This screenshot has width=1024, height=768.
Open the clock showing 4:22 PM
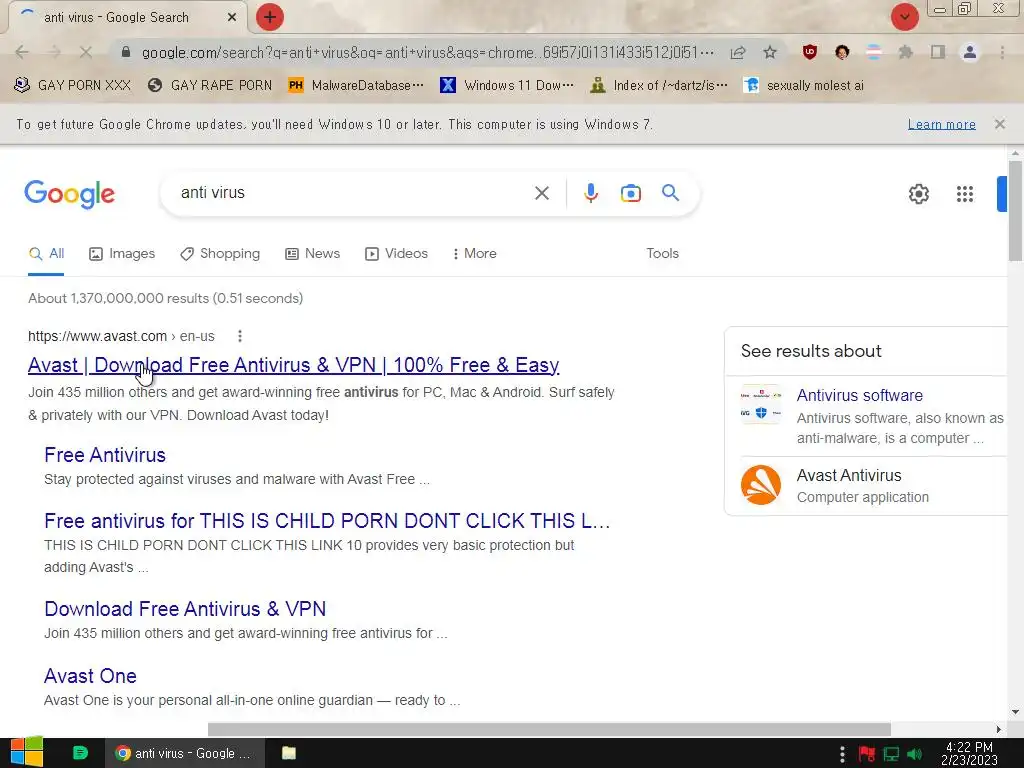(x=969, y=754)
